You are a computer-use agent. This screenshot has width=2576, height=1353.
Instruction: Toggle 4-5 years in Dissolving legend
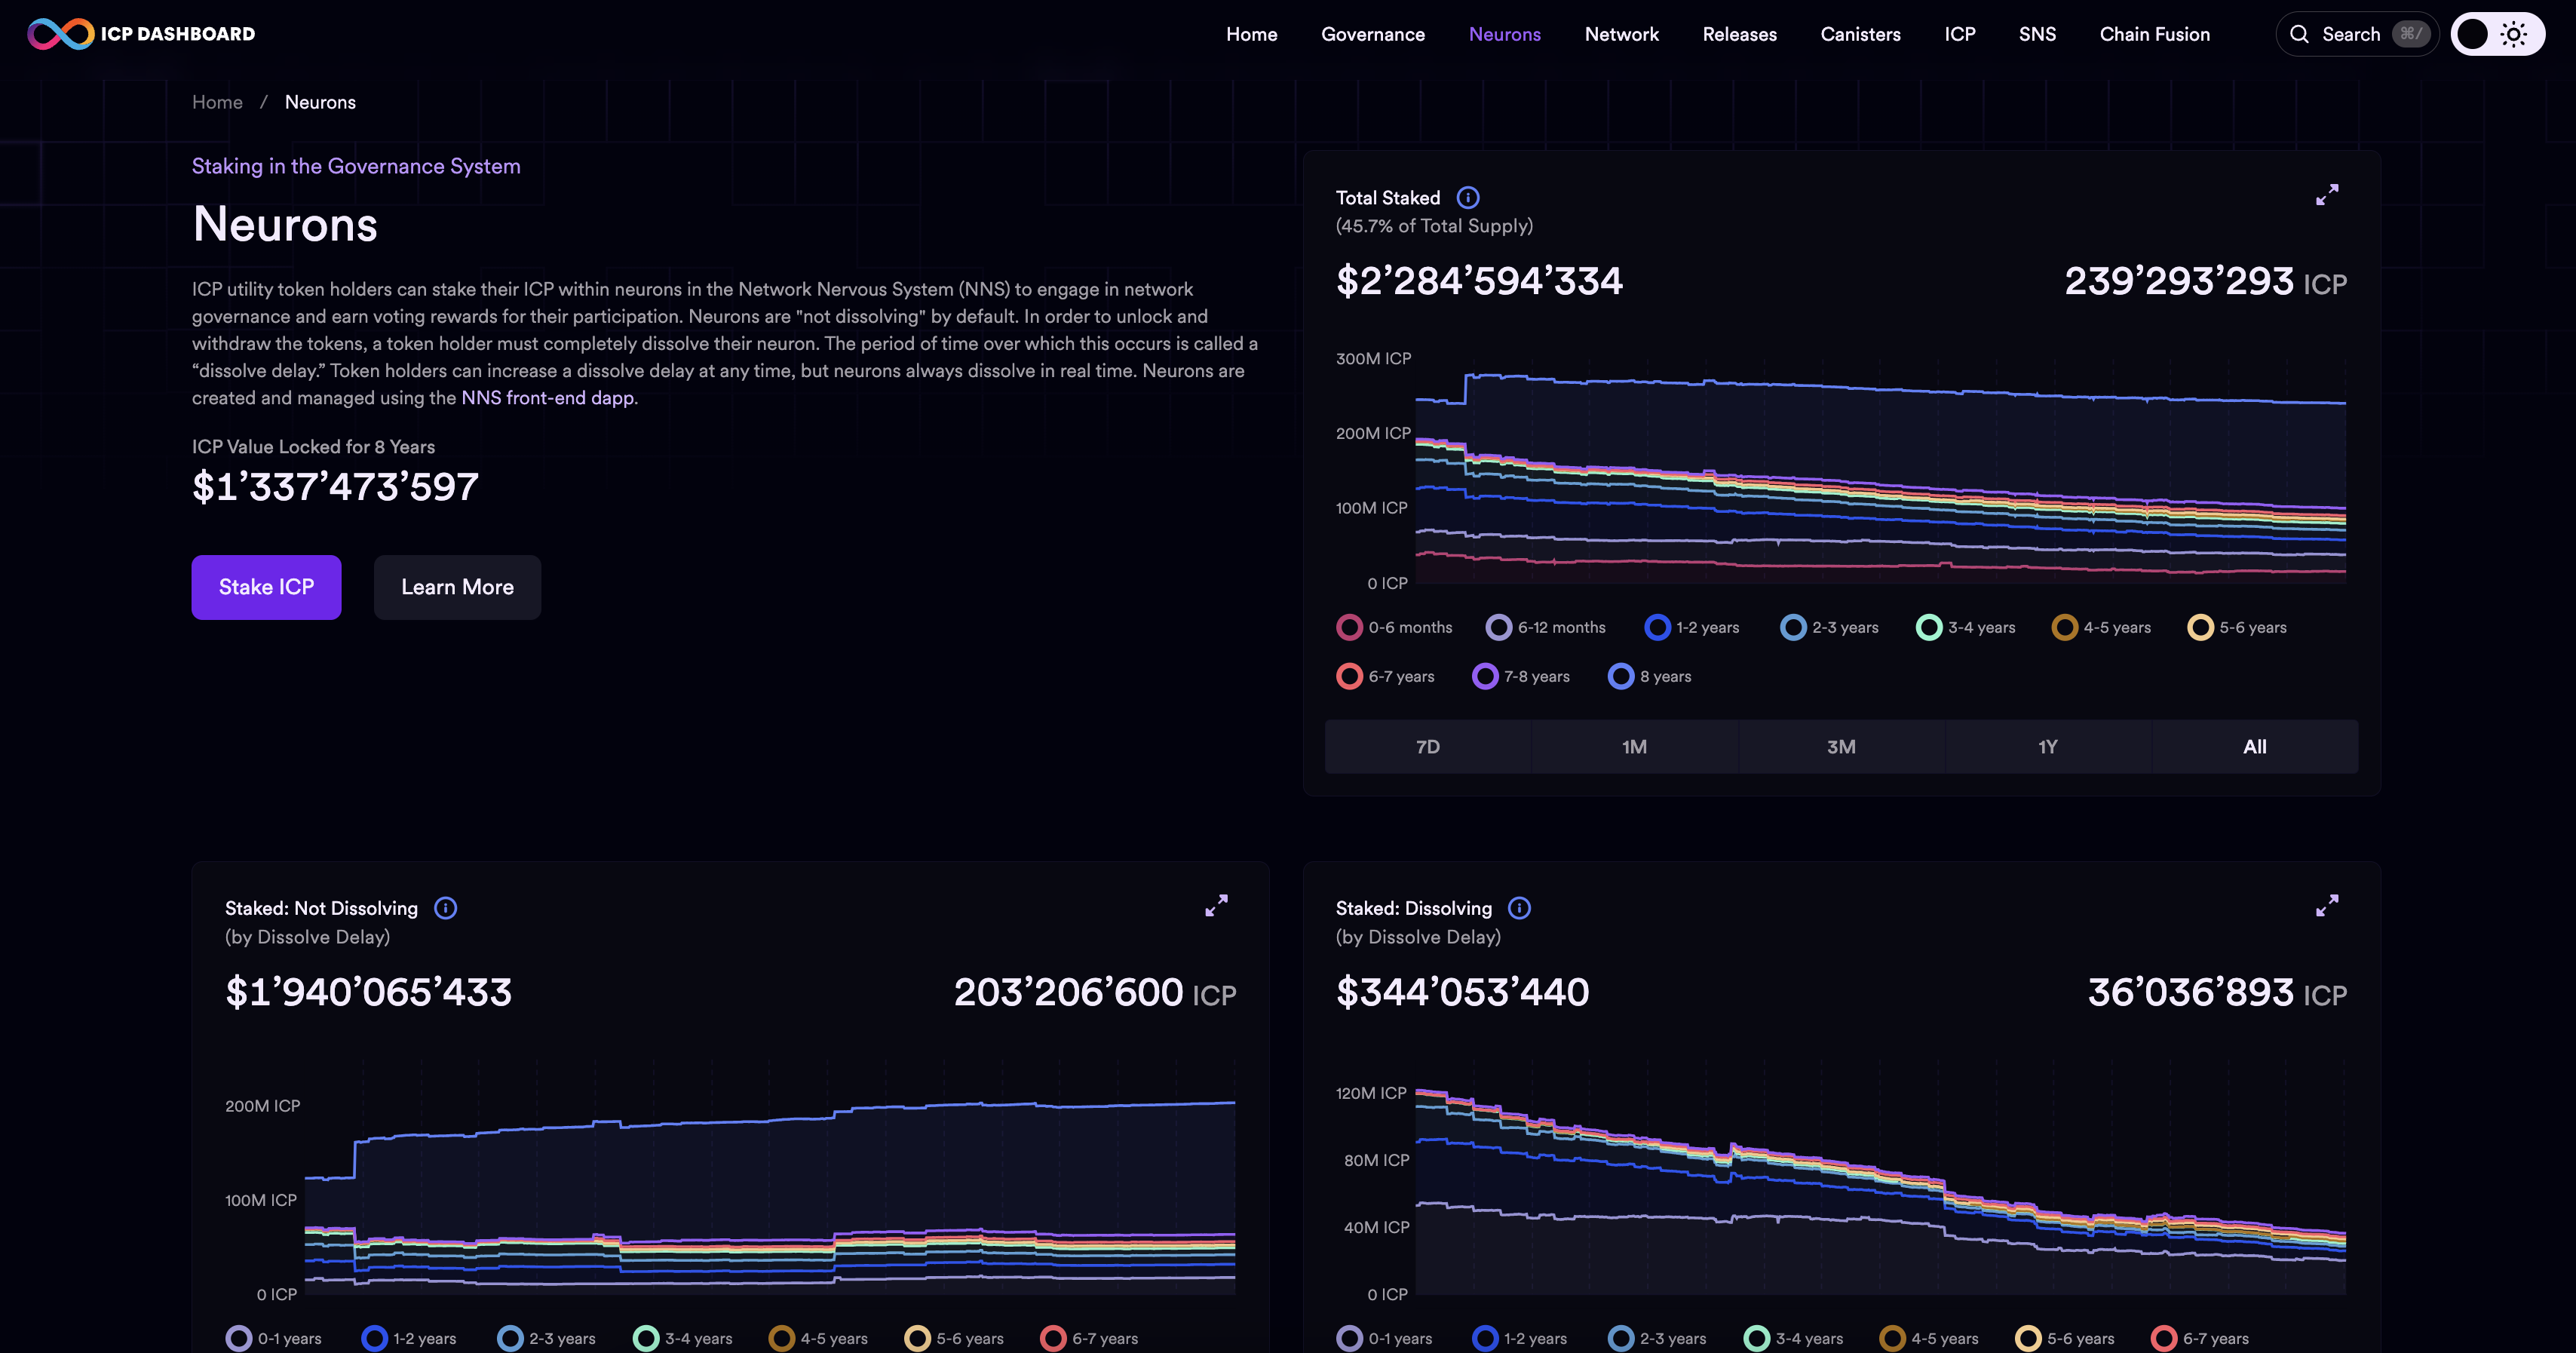tap(1929, 1338)
